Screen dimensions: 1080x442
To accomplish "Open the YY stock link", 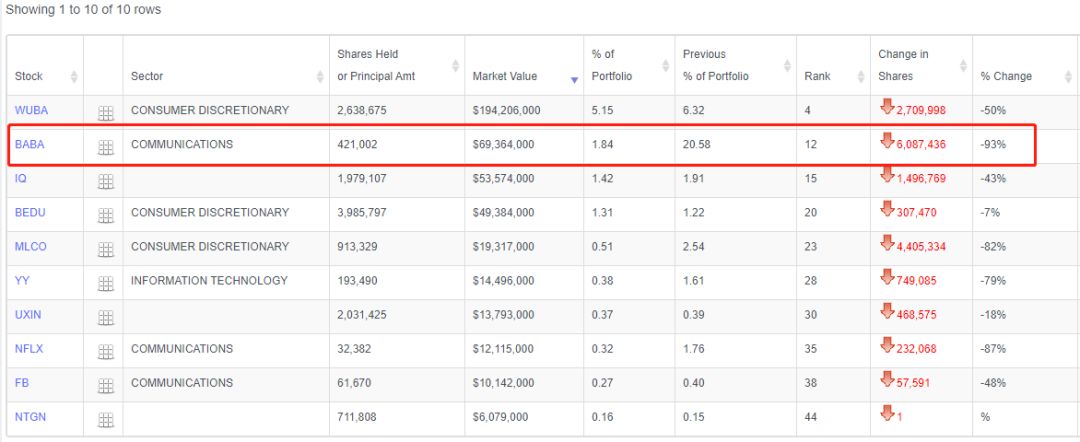I will pyautogui.click(x=22, y=281).
